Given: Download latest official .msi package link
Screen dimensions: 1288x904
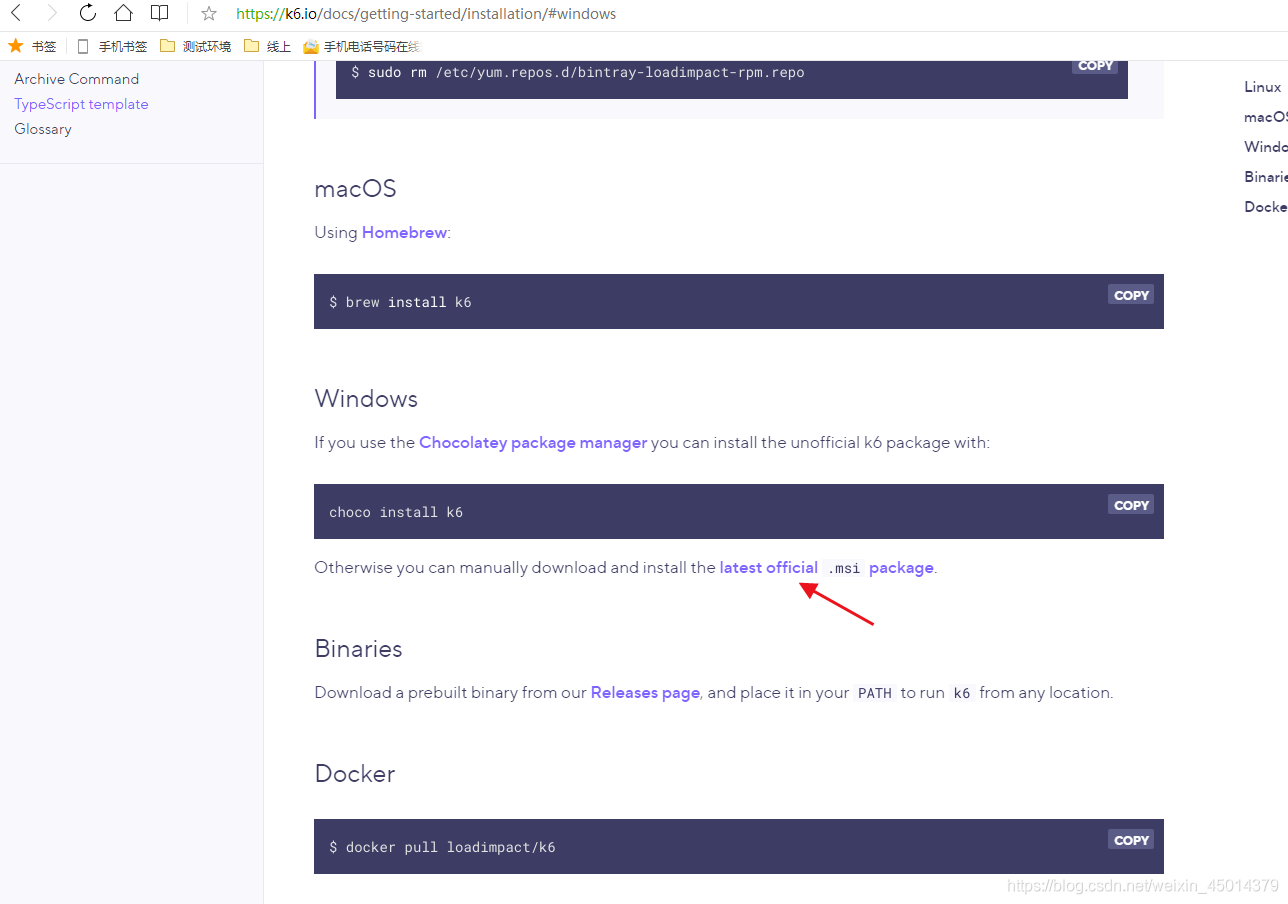Looking at the screenshot, I should [x=826, y=567].
